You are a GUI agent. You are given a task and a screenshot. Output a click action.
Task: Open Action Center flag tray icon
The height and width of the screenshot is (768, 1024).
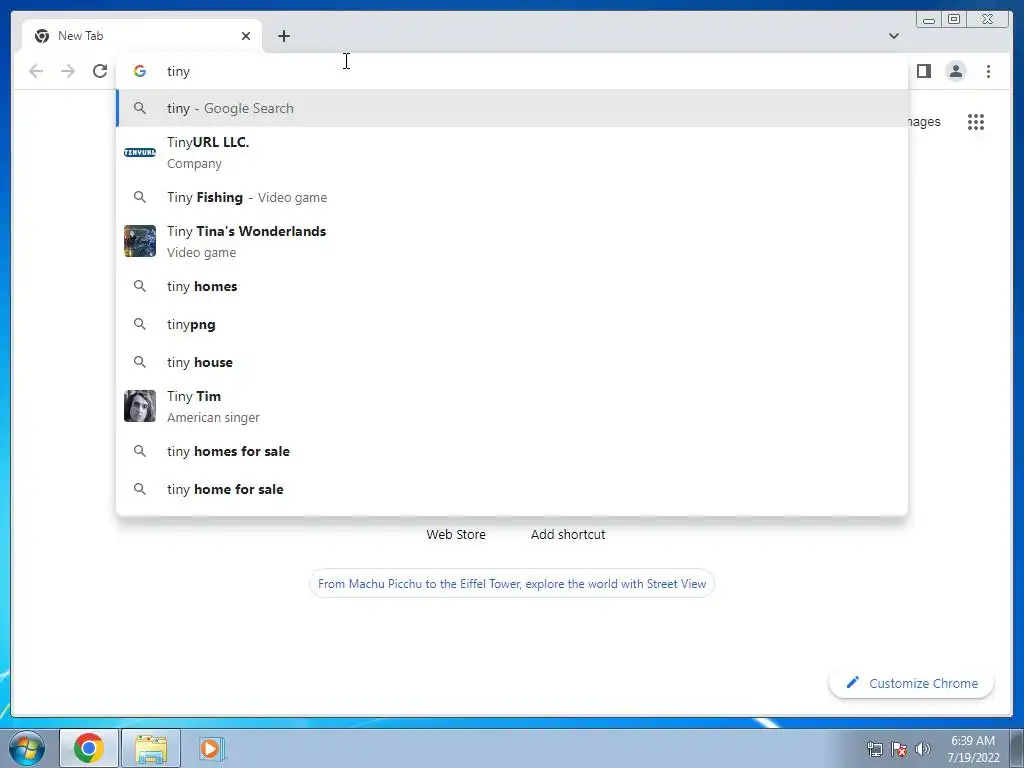coord(899,748)
